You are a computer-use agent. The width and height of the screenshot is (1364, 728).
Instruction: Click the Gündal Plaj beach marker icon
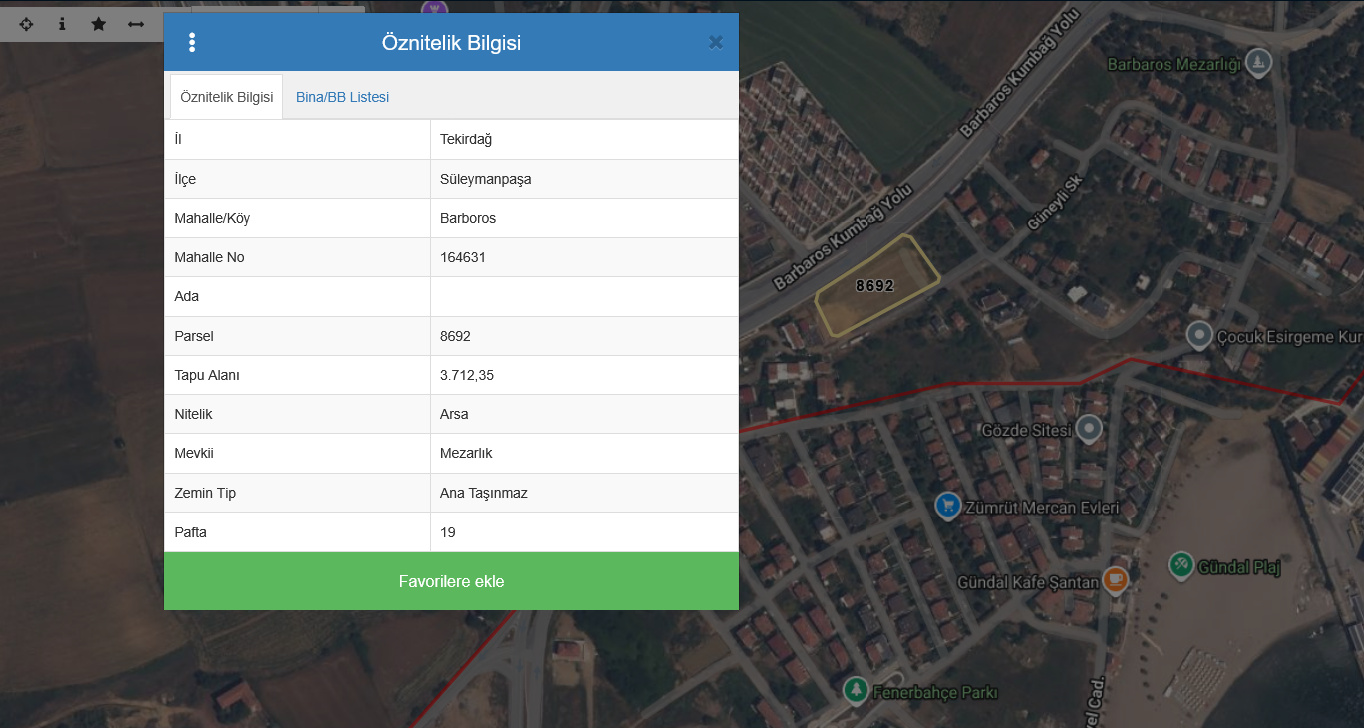[x=1181, y=566]
